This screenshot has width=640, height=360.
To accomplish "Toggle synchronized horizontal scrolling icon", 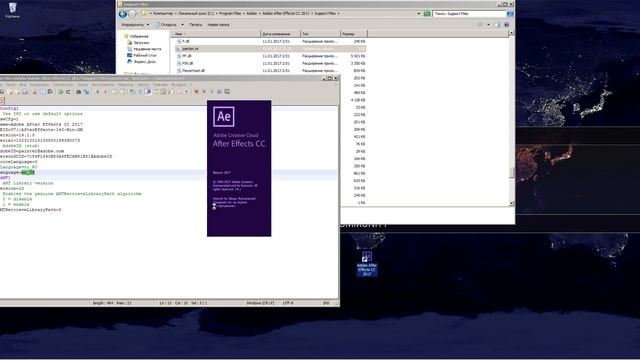I will tap(122, 92).
